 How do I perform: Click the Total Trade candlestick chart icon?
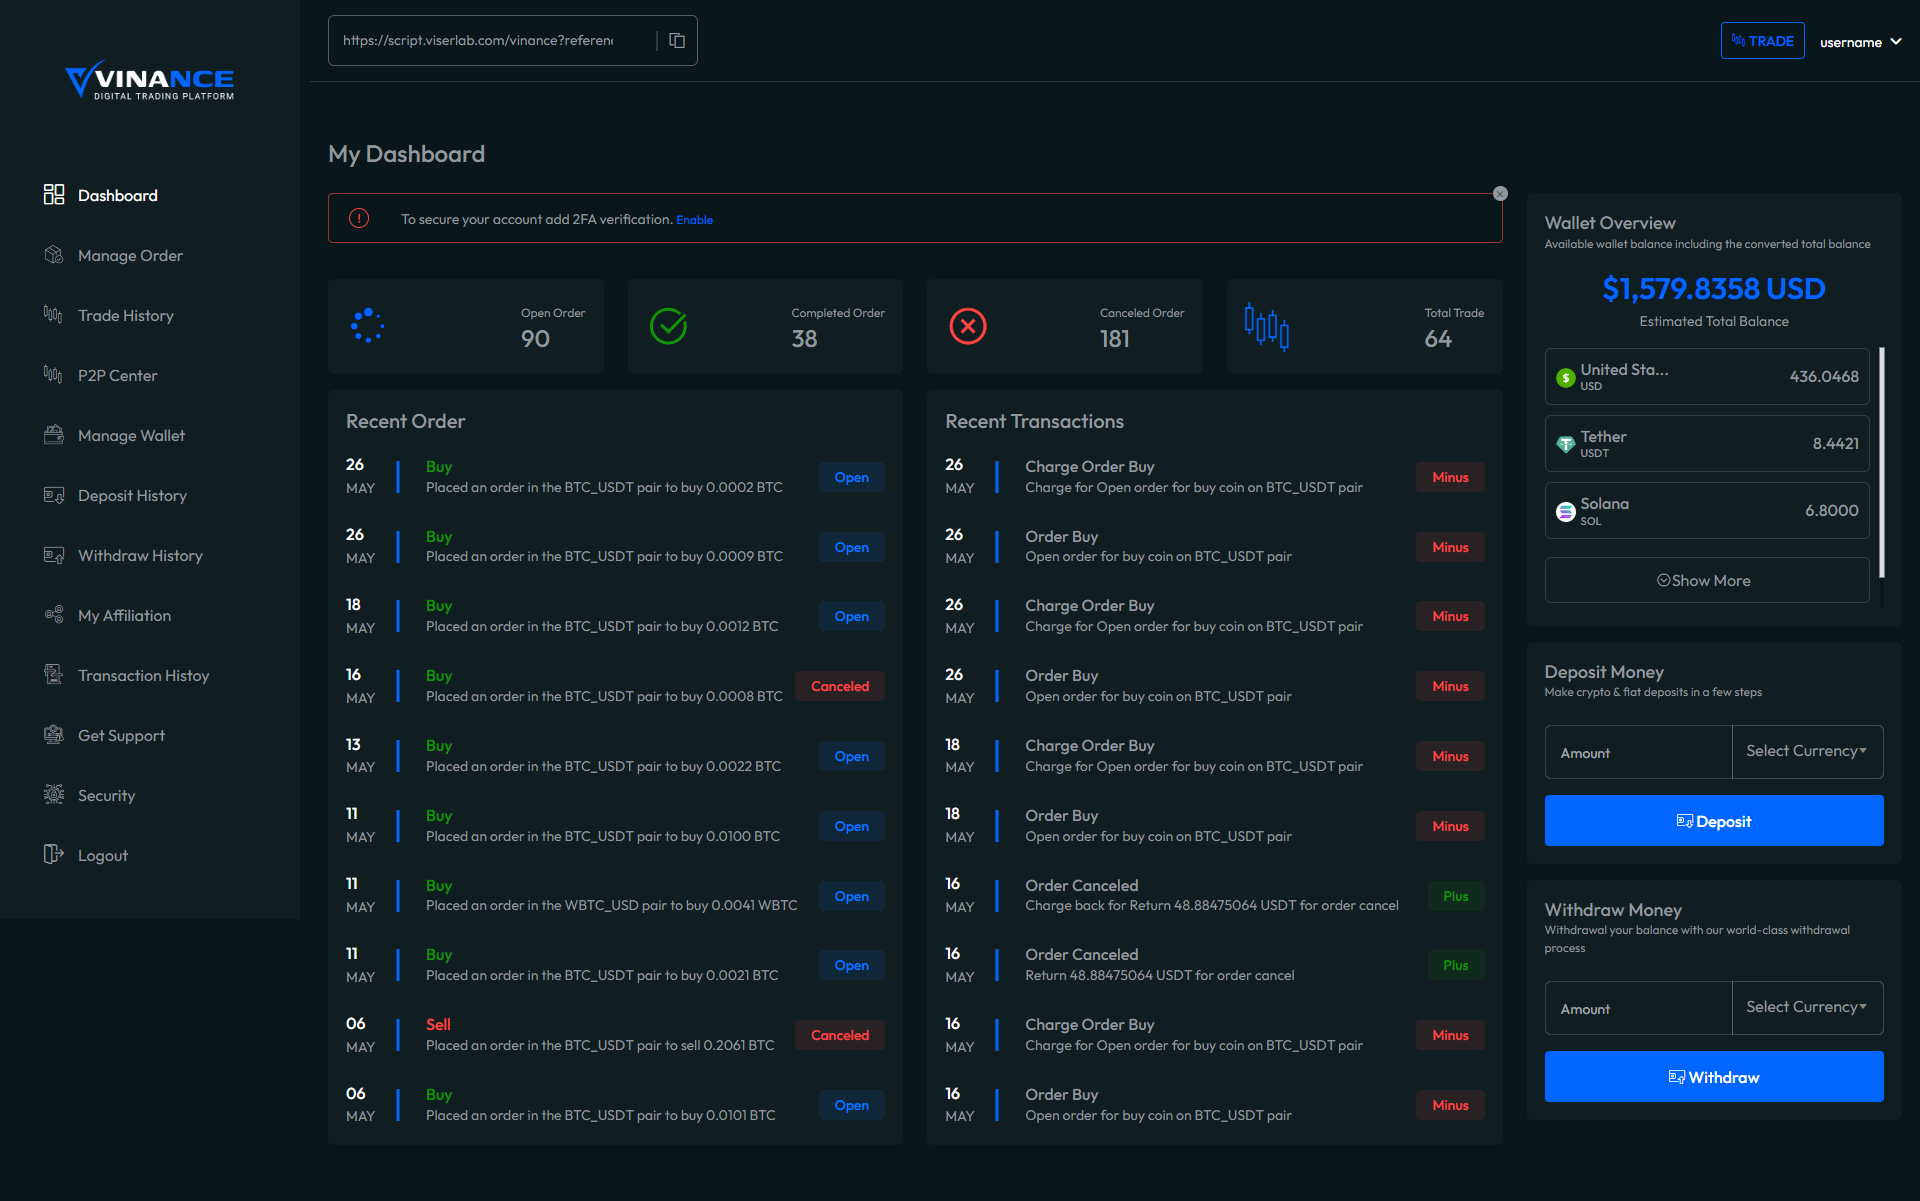(1266, 326)
